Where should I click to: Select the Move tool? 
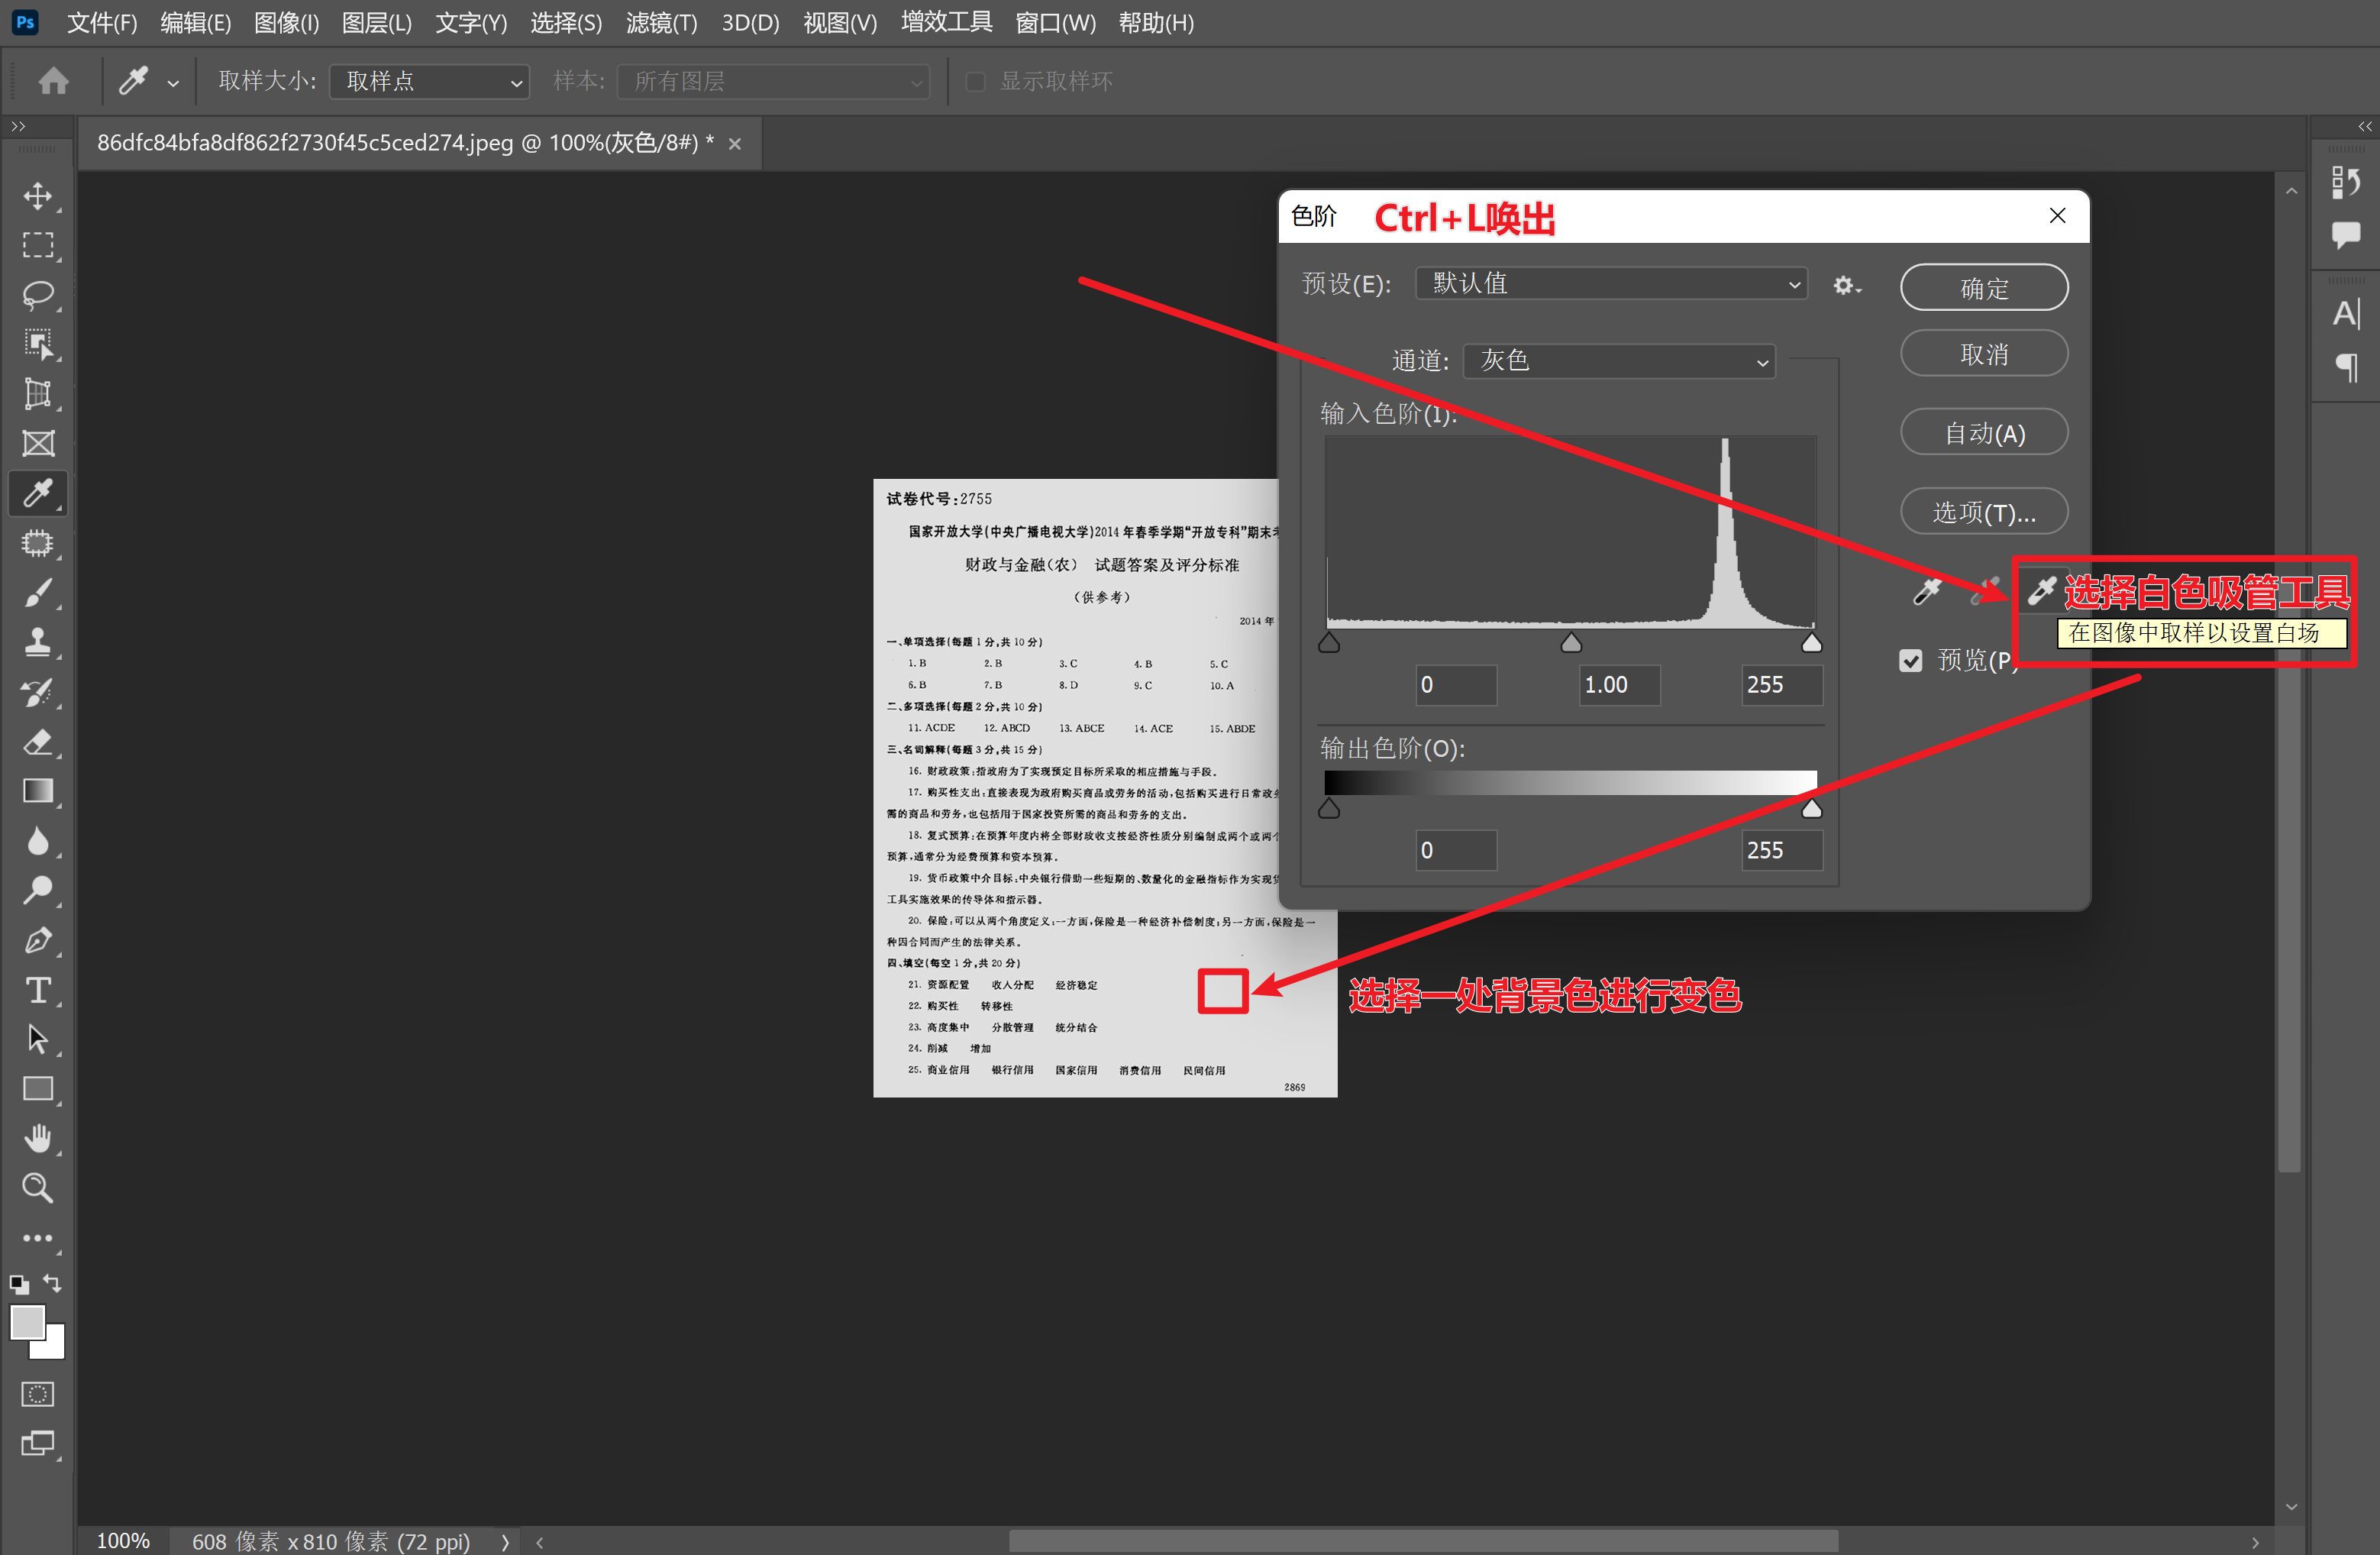click(x=38, y=196)
